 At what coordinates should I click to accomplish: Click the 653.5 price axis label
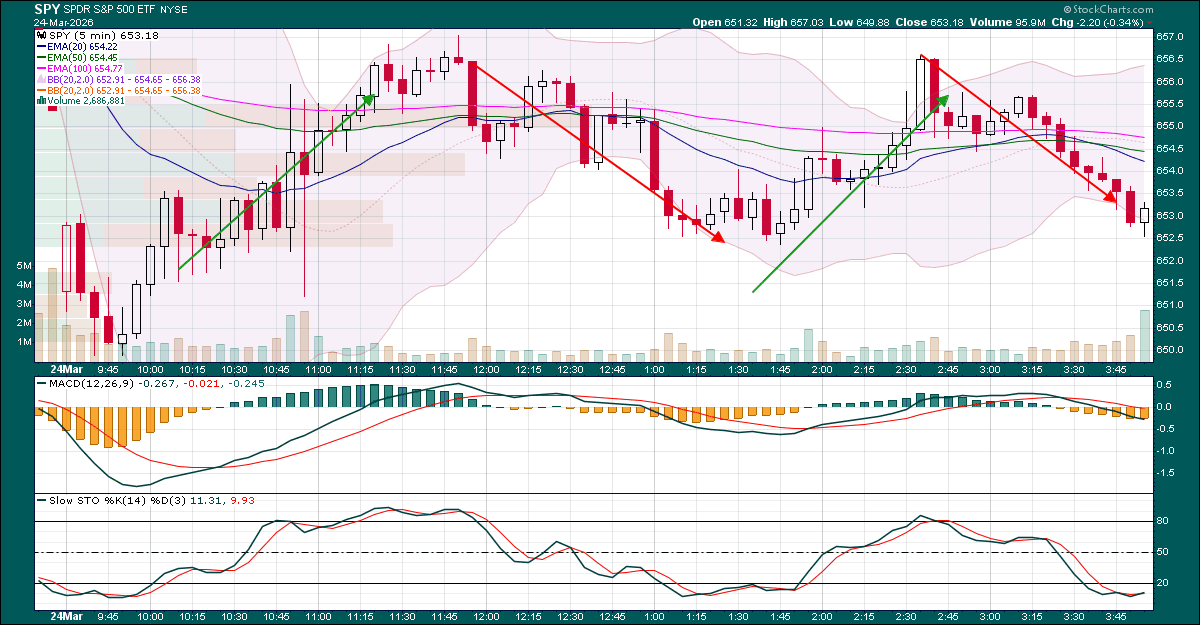coord(1169,193)
